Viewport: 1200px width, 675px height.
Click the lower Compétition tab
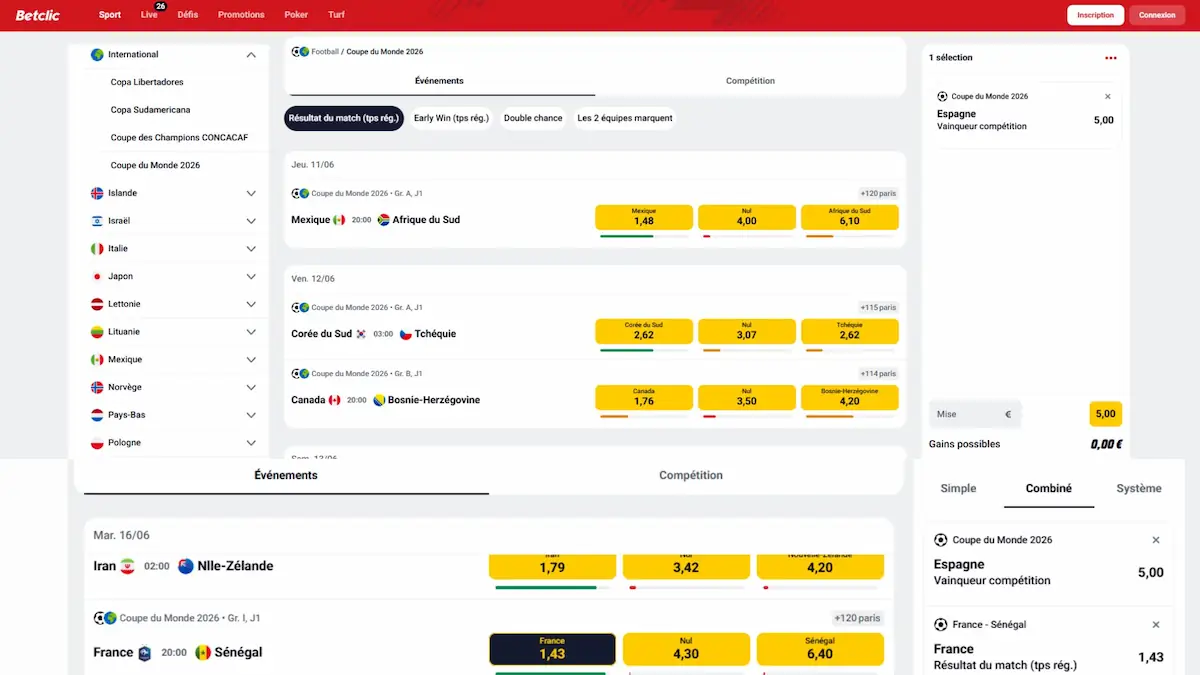pyautogui.click(x=691, y=475)
